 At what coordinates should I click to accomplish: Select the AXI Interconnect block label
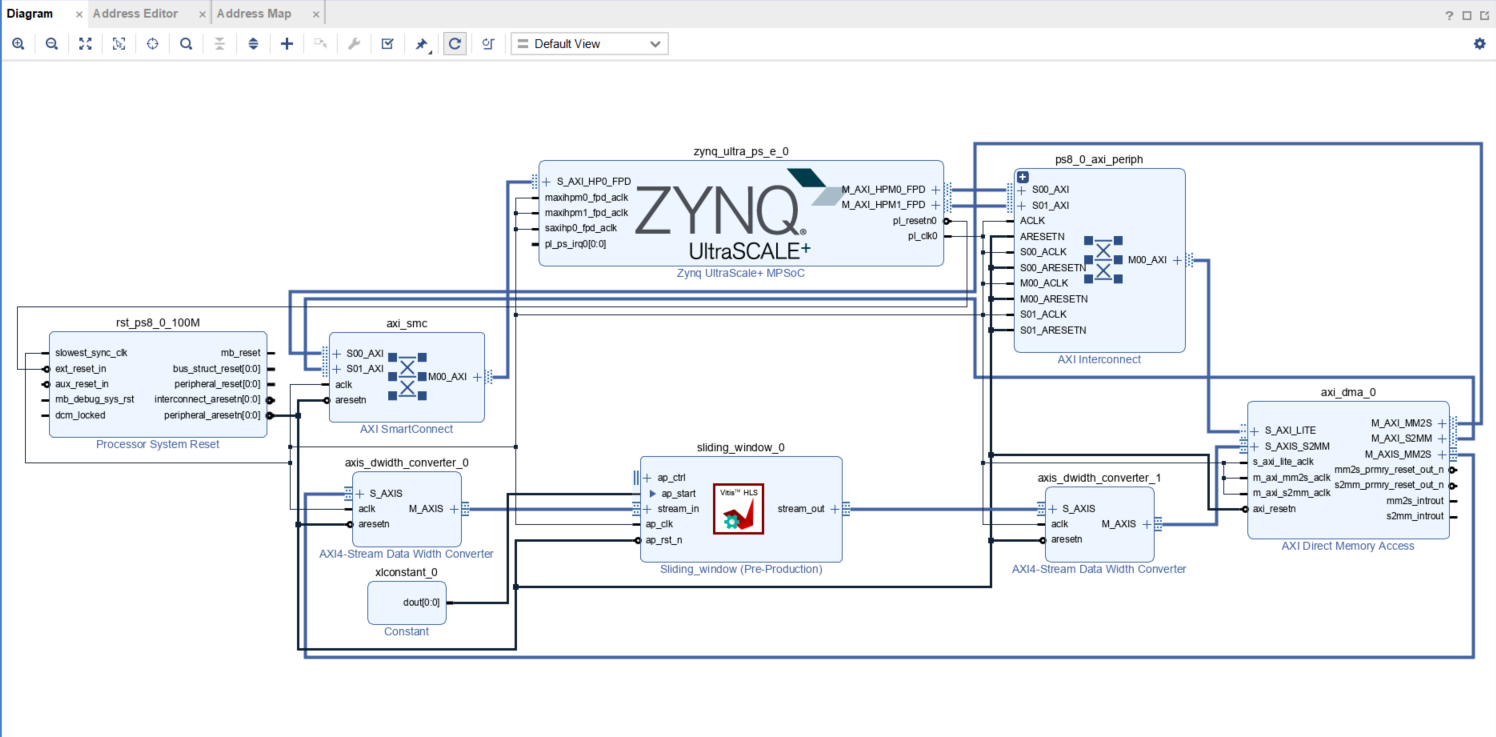[x=1099, y=359]
